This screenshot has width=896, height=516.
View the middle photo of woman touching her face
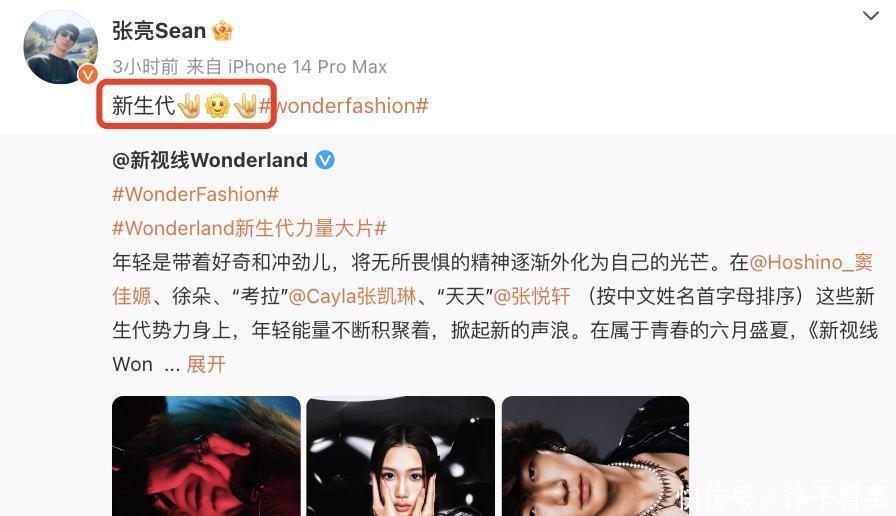(x=401, y=456)
